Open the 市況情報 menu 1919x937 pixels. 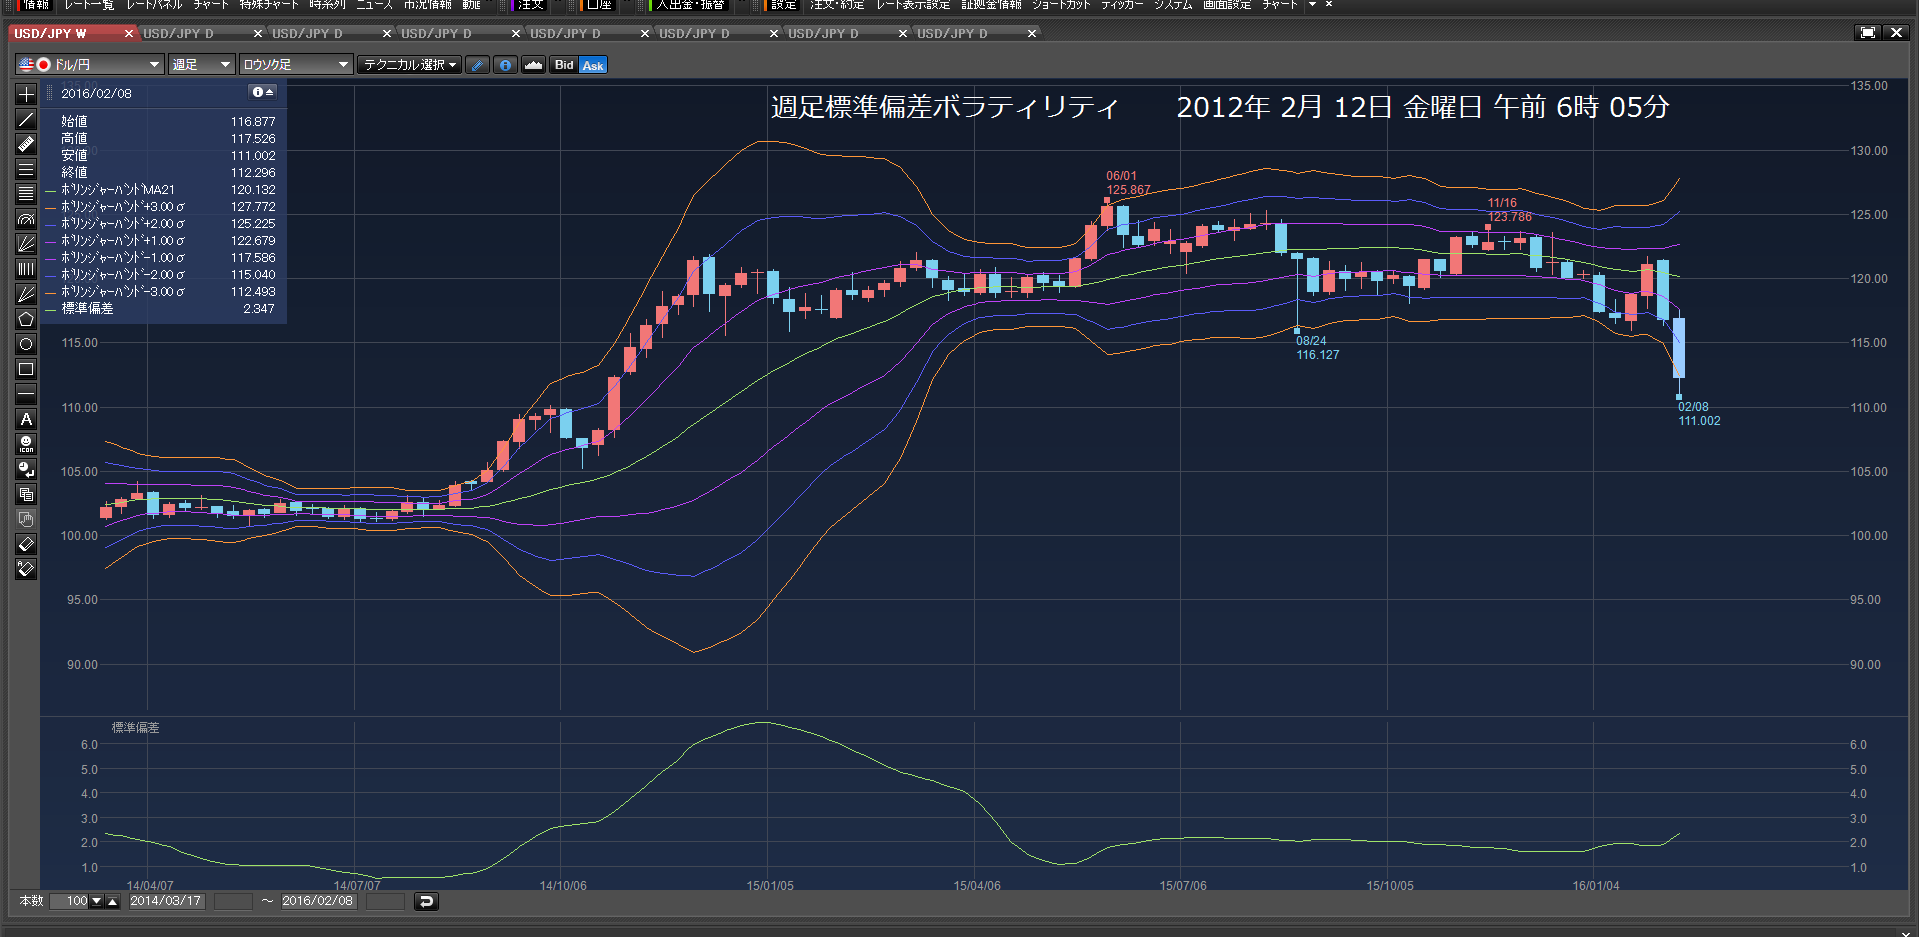[428, 5]
